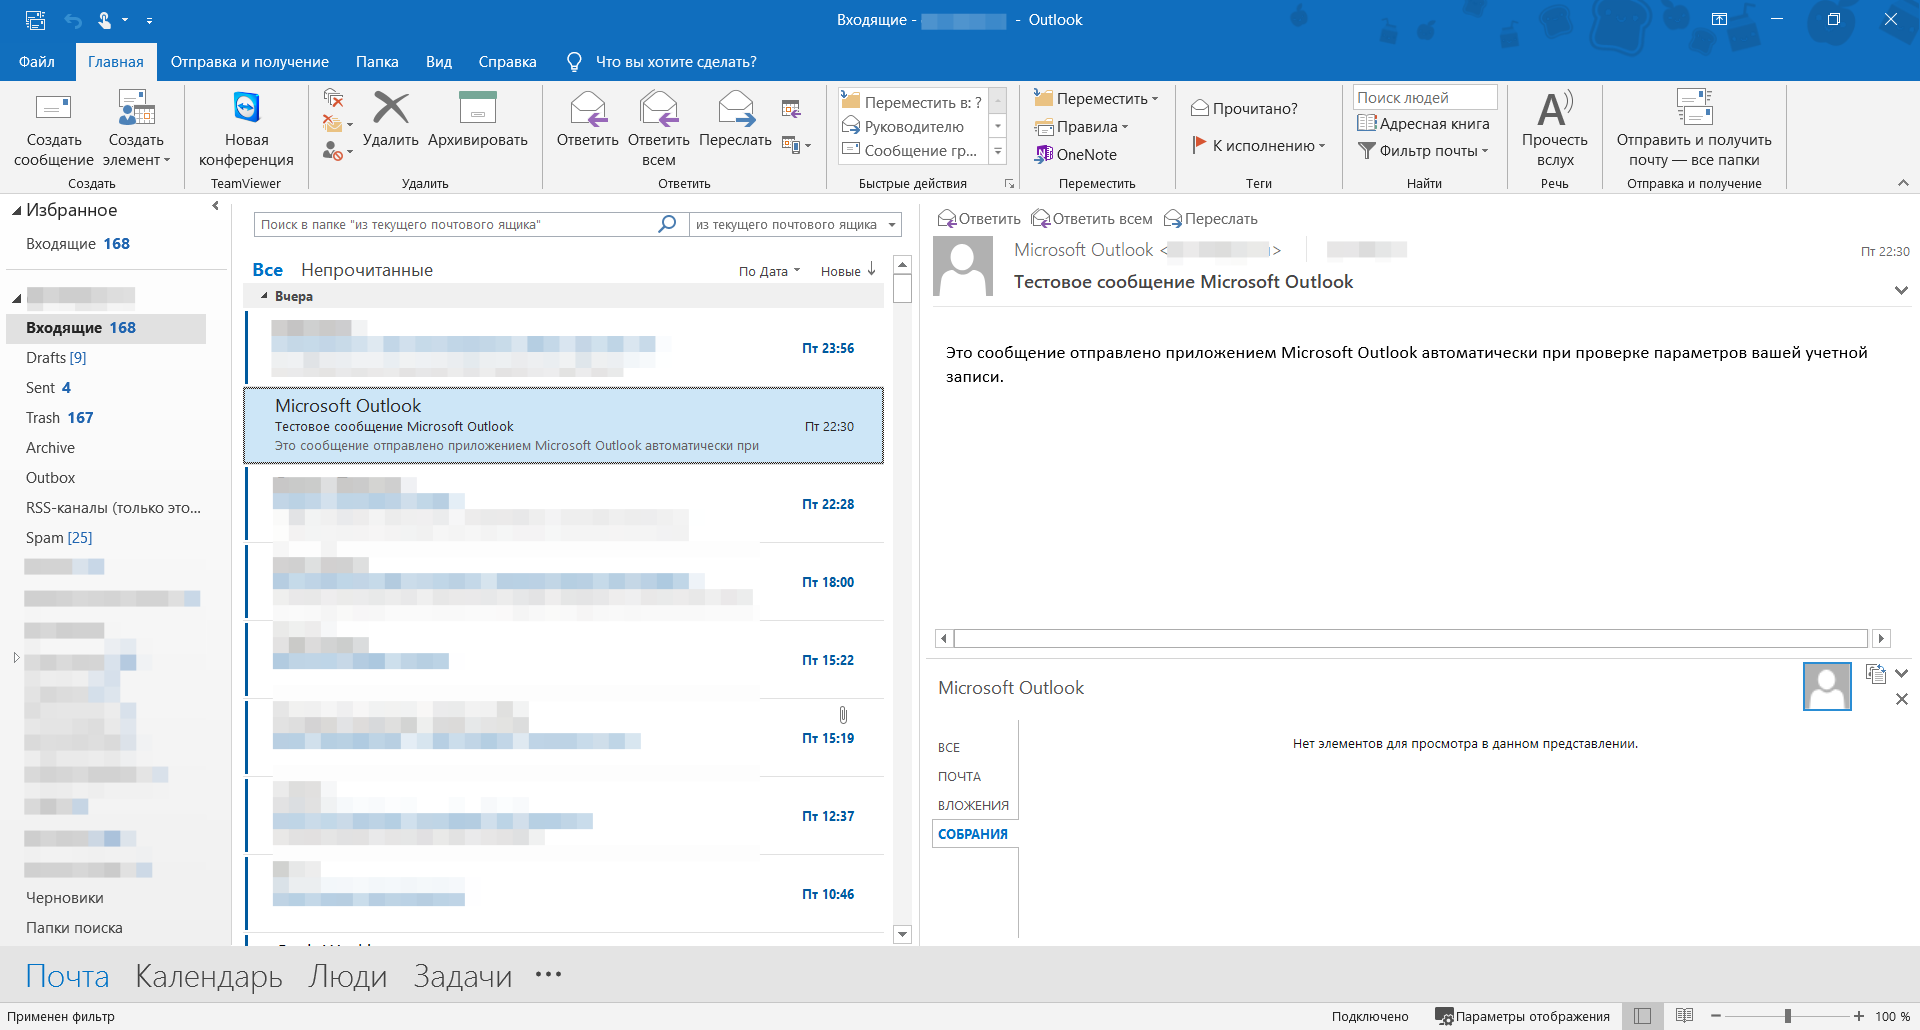Click the mailbox search field
Viewport: 1920px width, 1030px height.
[456, 224]
